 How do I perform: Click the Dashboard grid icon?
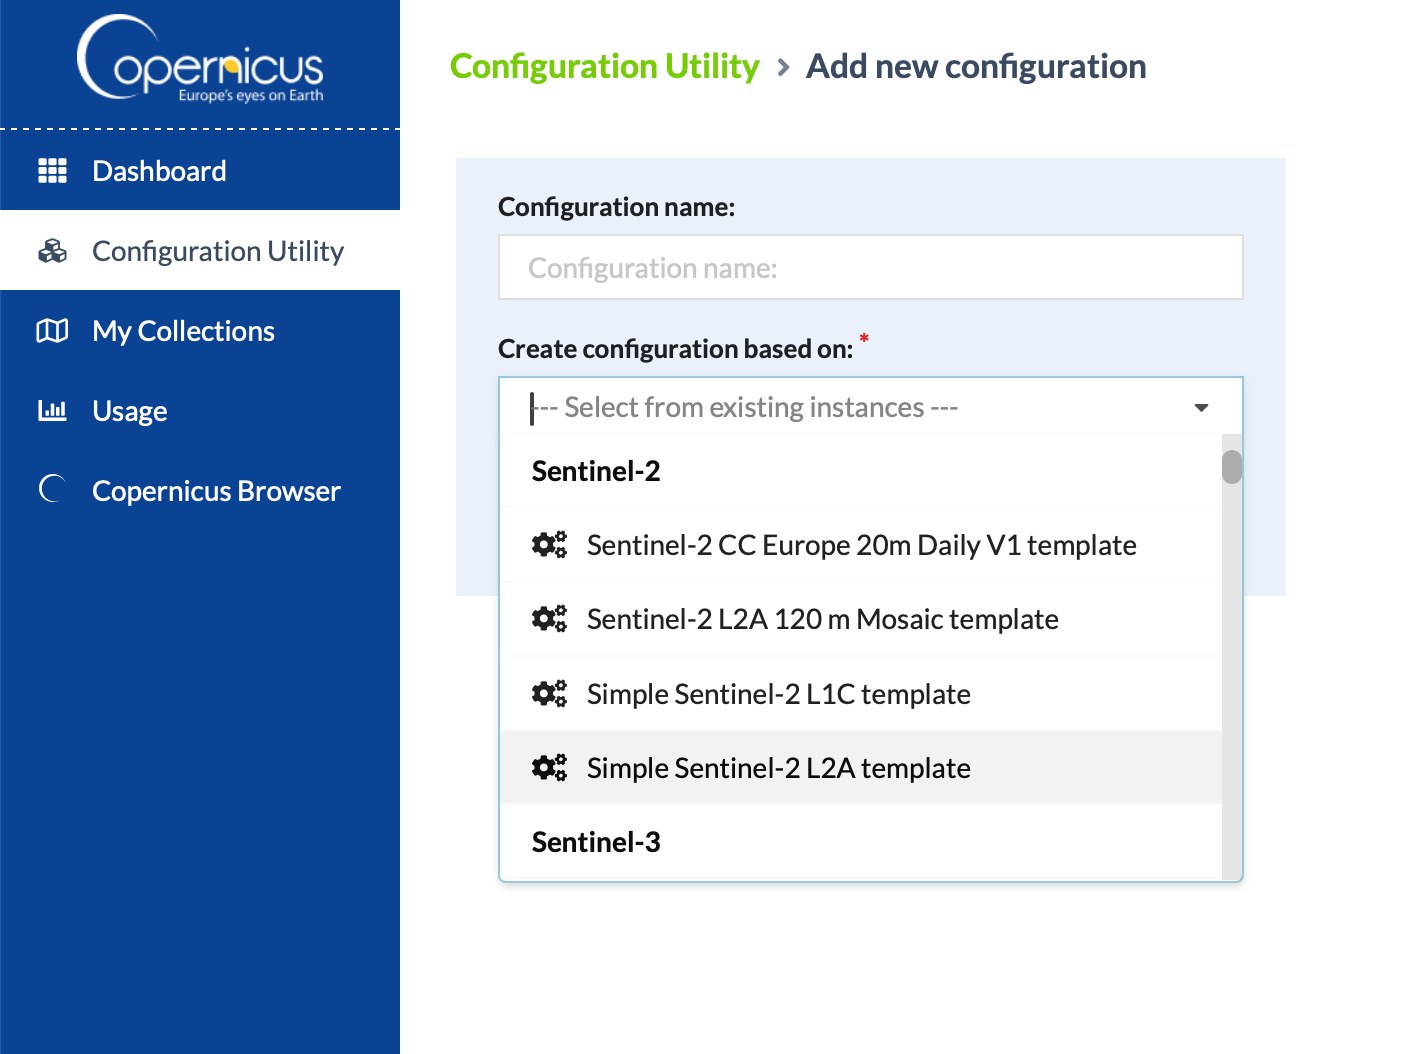click(x=52, y=171)
